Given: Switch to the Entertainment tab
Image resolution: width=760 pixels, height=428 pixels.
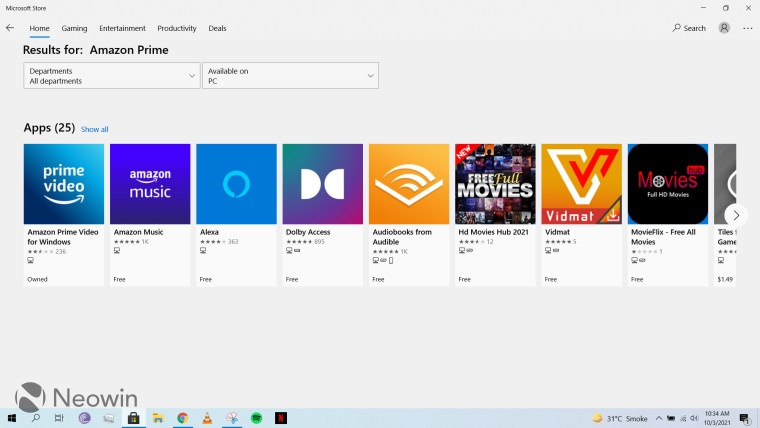Looking at the screenshot, I should 122,28.
